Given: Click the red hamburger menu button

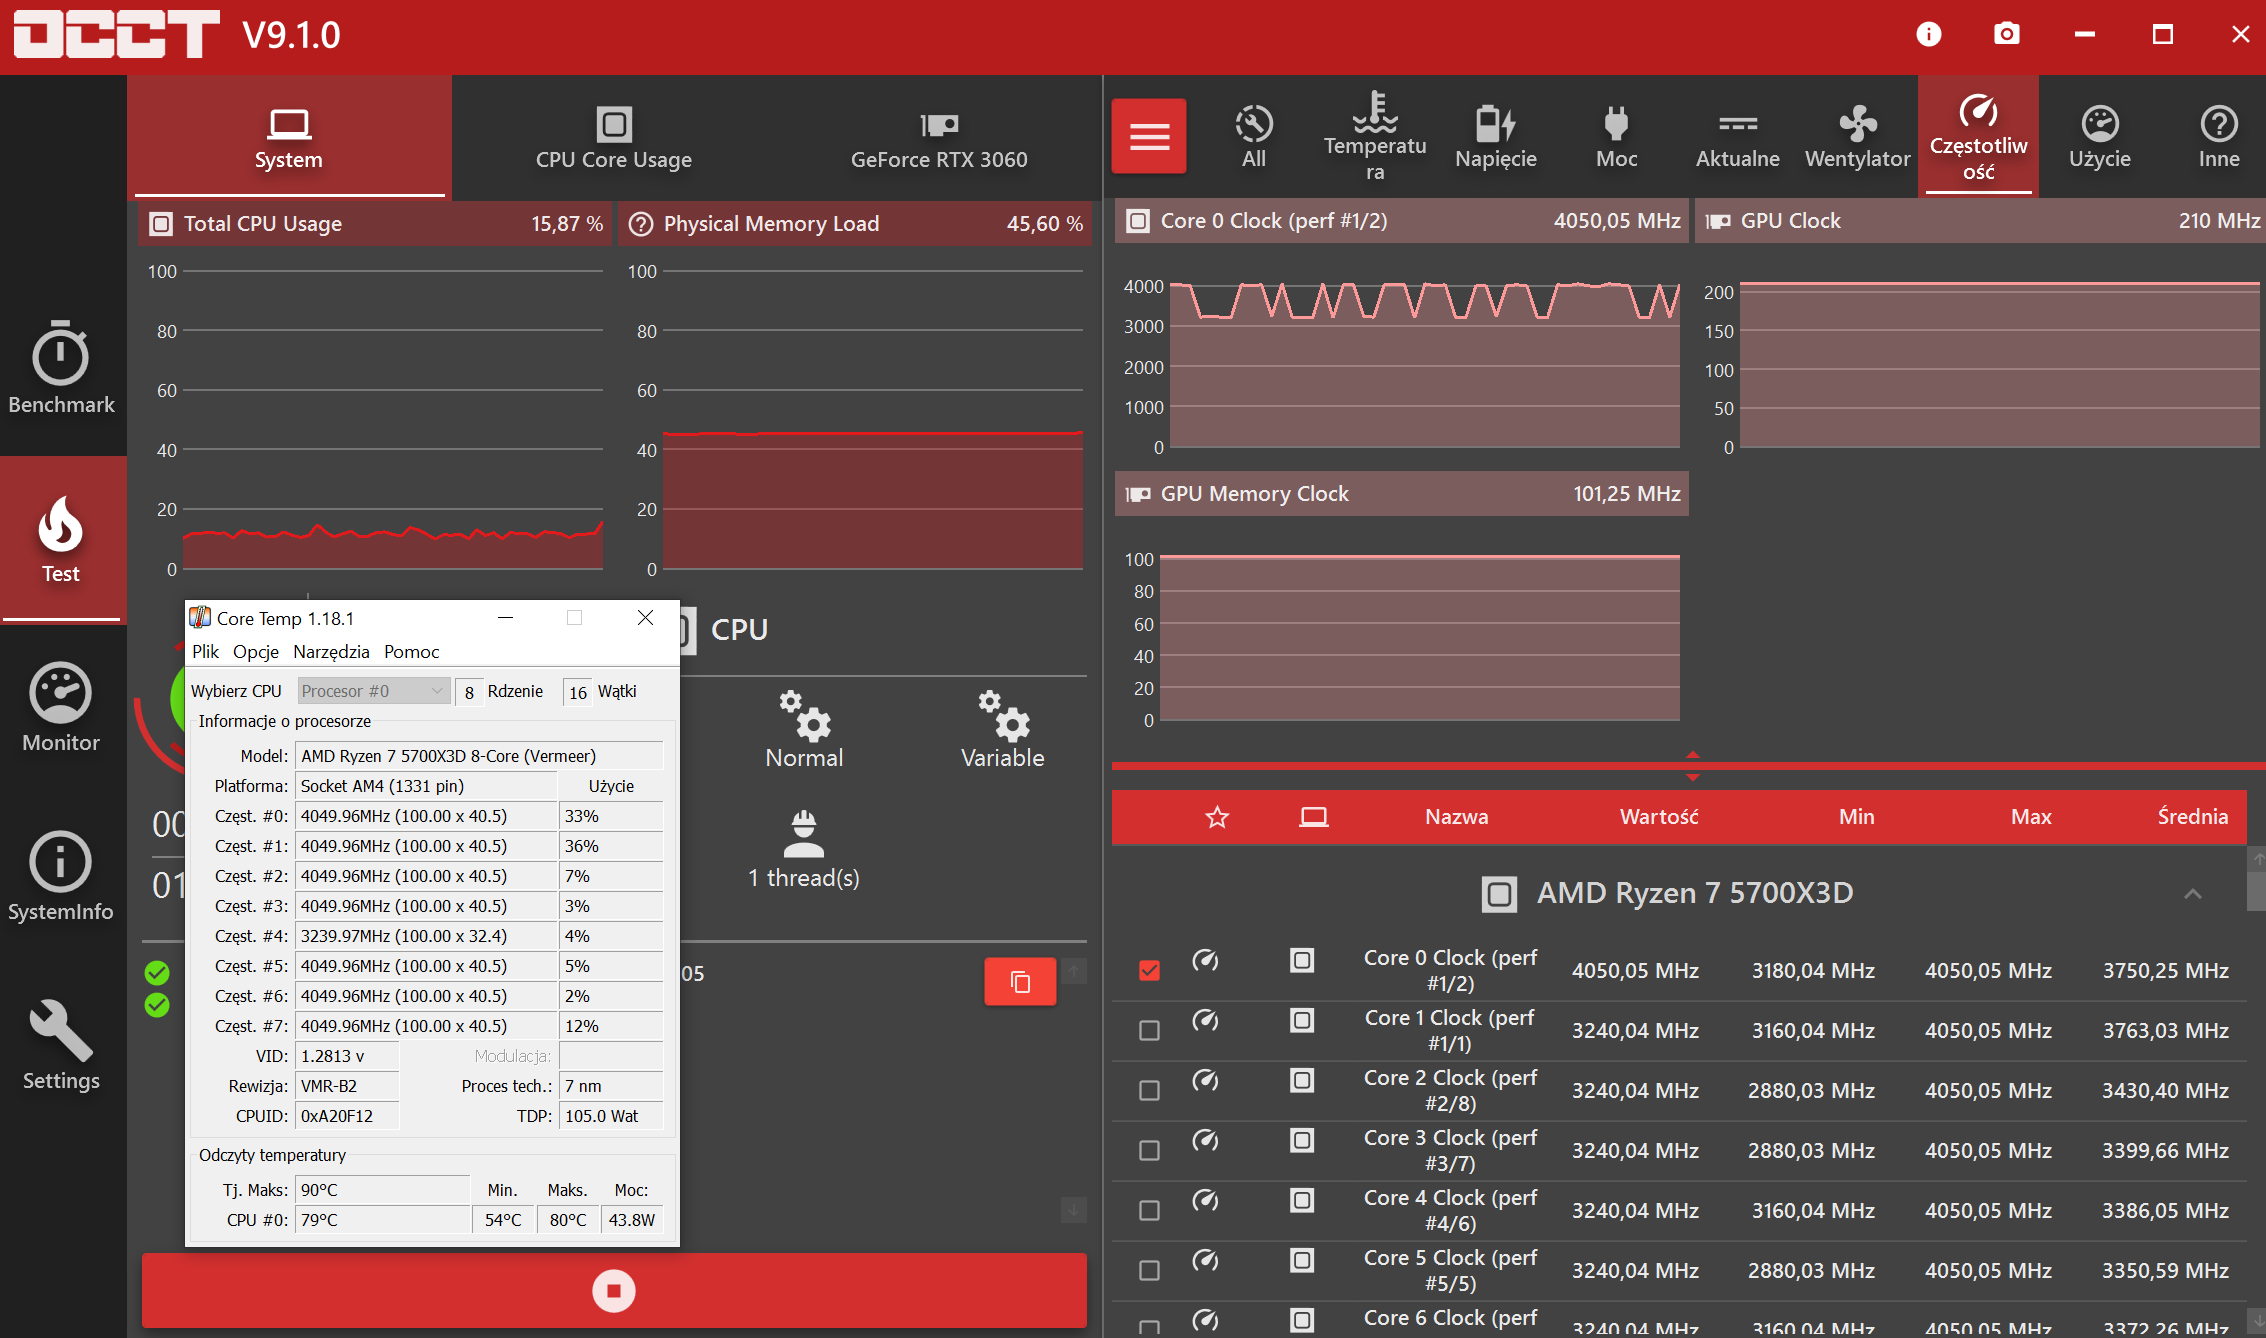Looking at the screenshot, I should click(x=1149, y=137).
